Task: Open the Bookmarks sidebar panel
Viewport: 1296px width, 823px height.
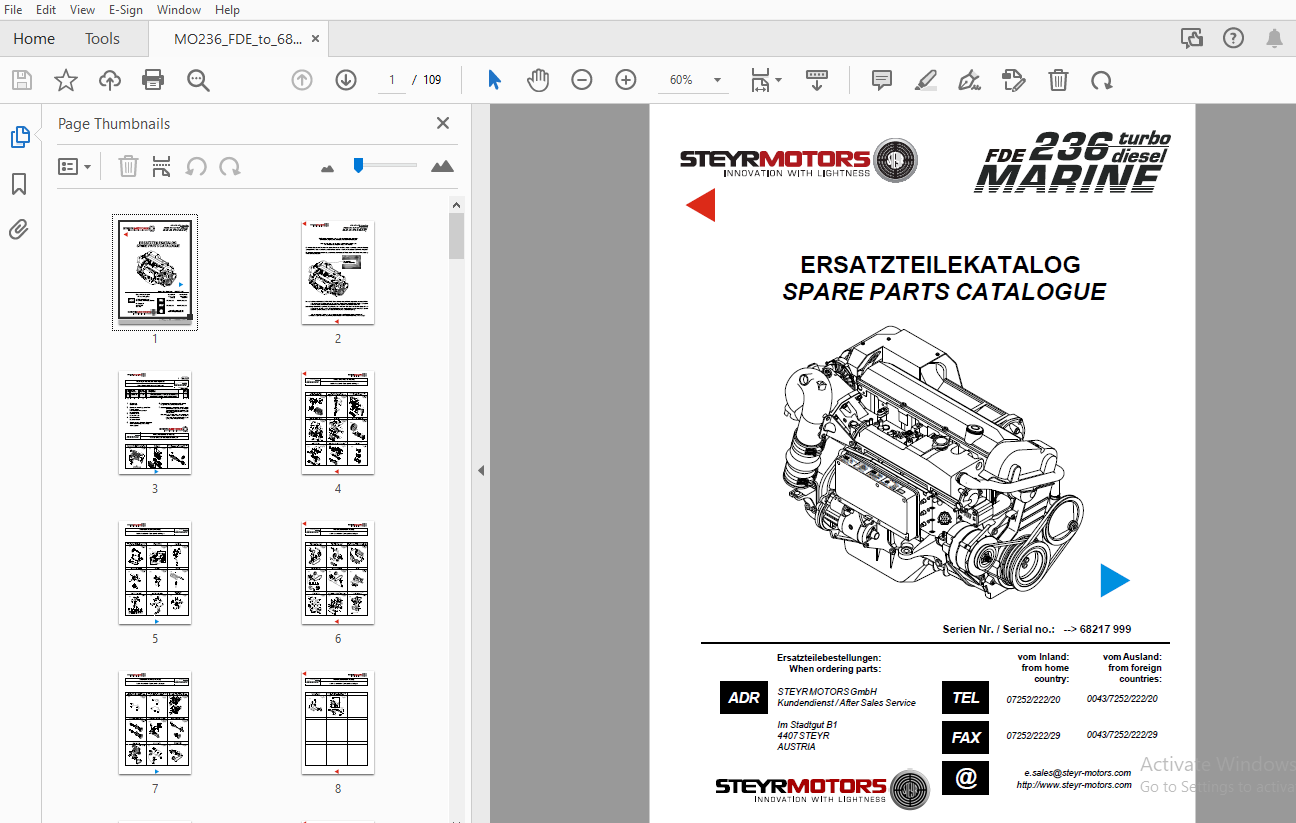Action: (x=19, y=184)
